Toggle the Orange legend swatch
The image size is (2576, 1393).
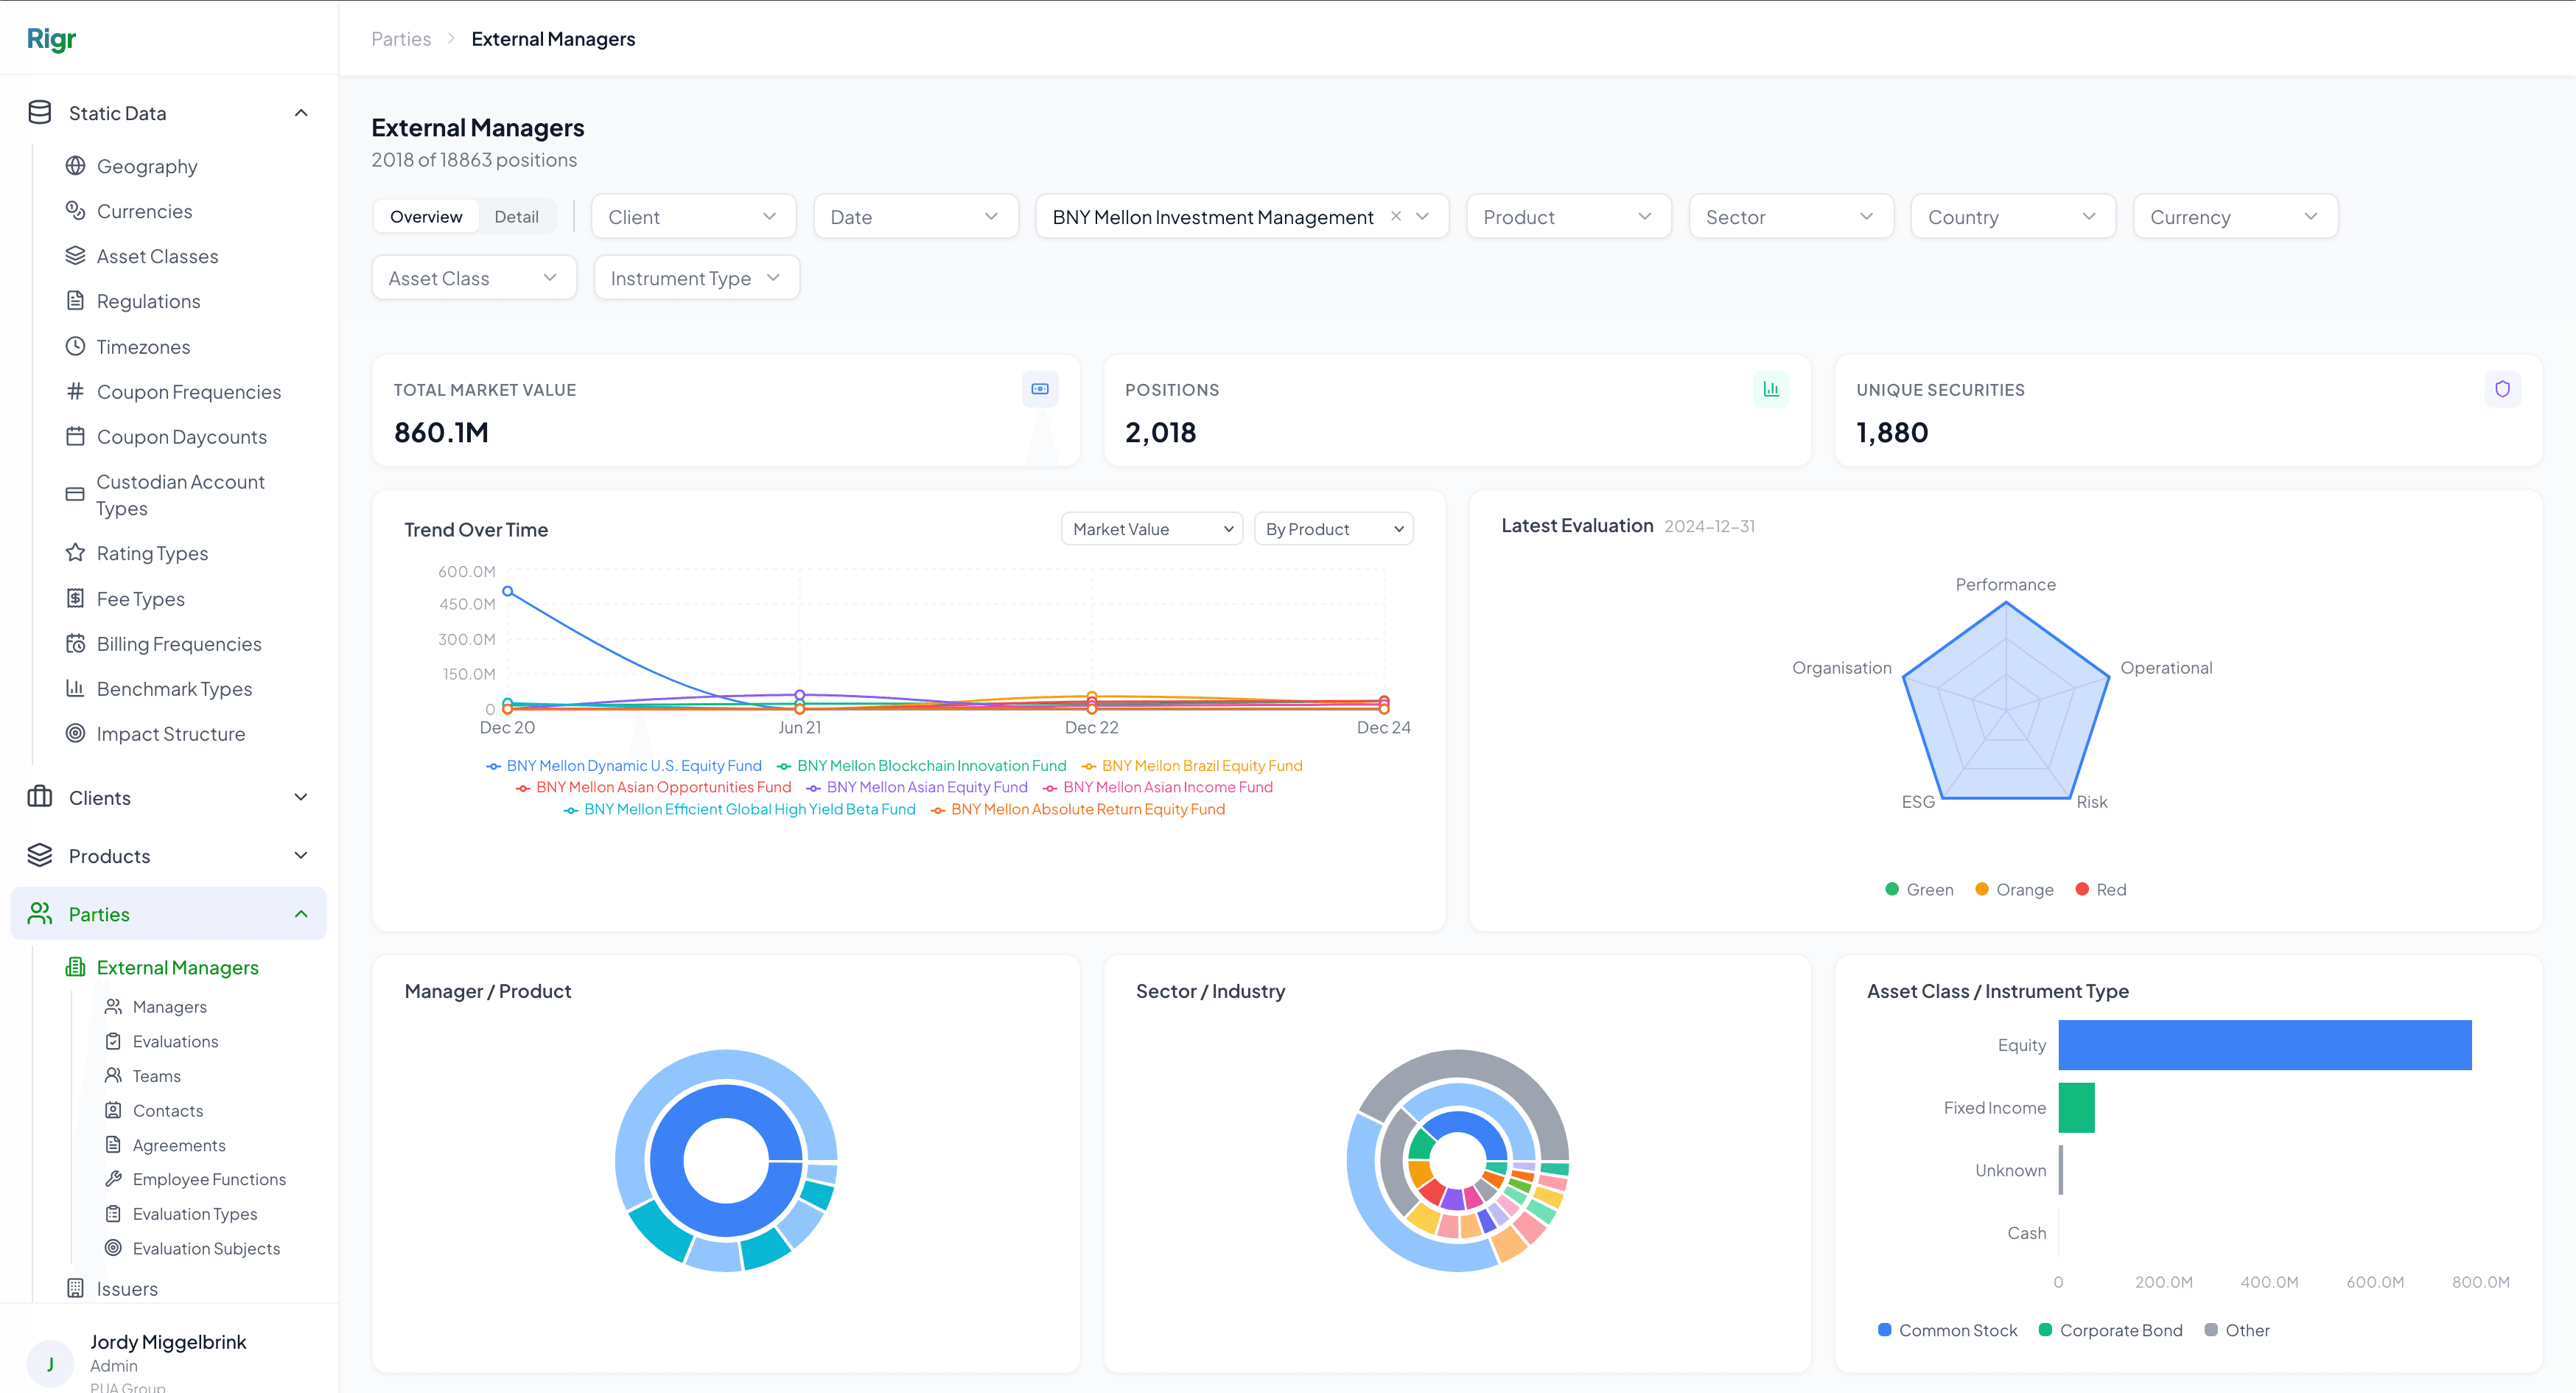pos(1981,889)
